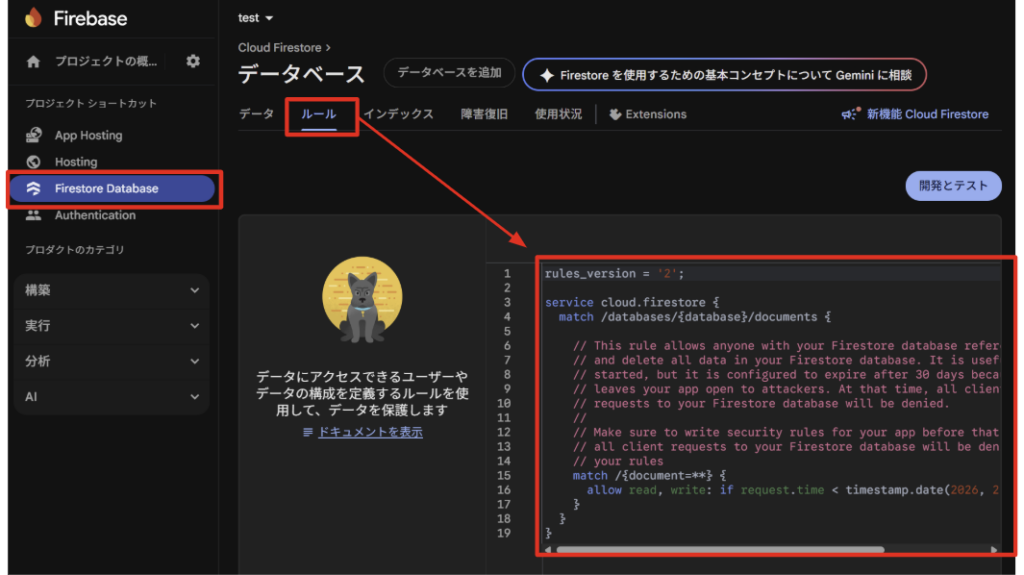The image size is (1024, 575).
Task: Click the App Hosting sidebar icon
Action: (x=34, y=135)
